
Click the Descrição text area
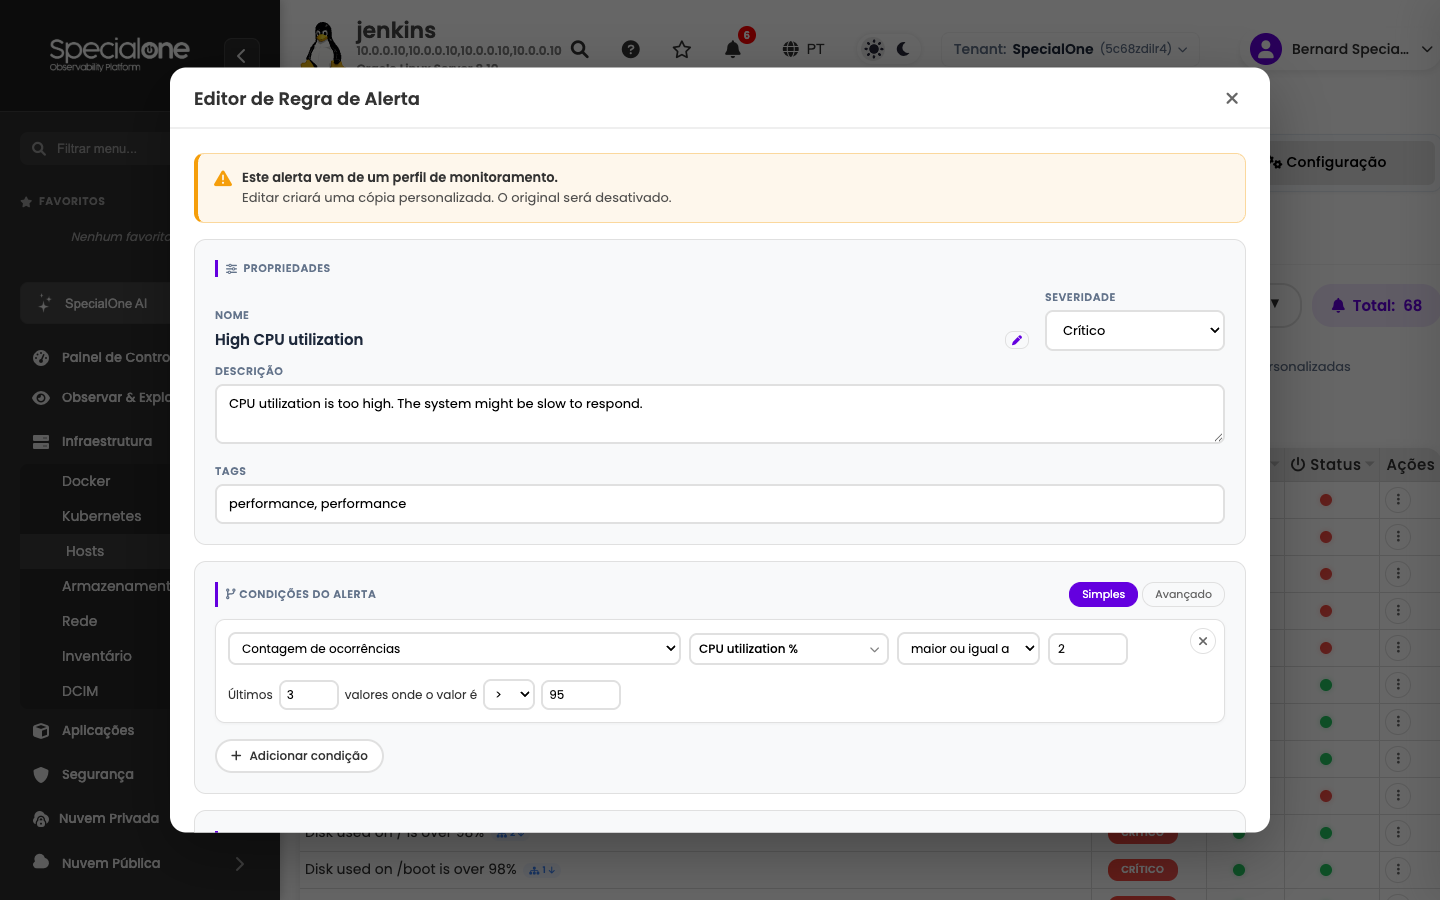coord(720,414)
